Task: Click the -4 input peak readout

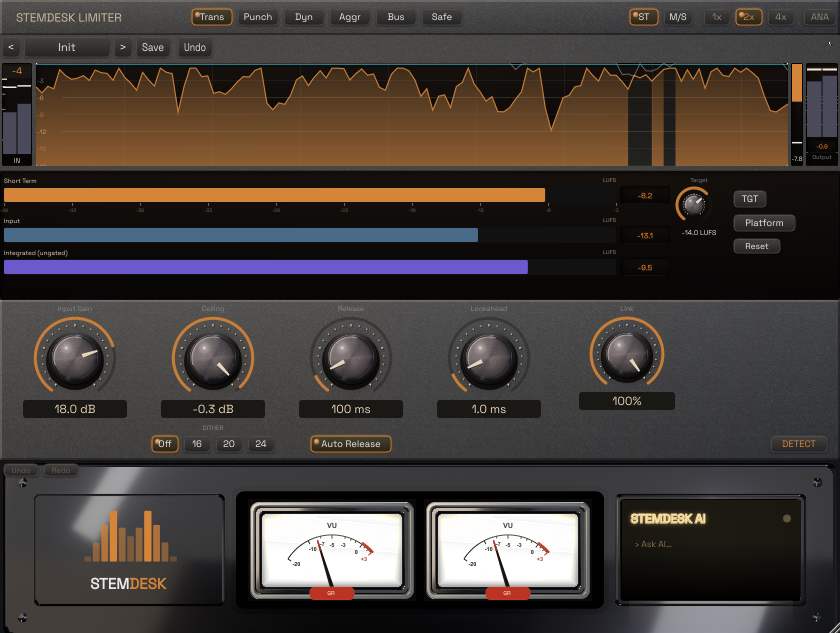Action: [17, 71]
